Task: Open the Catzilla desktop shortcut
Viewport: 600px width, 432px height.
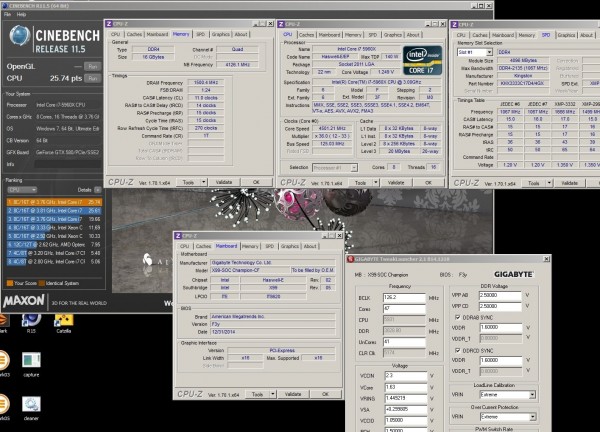Action: (x=64, y=323)
